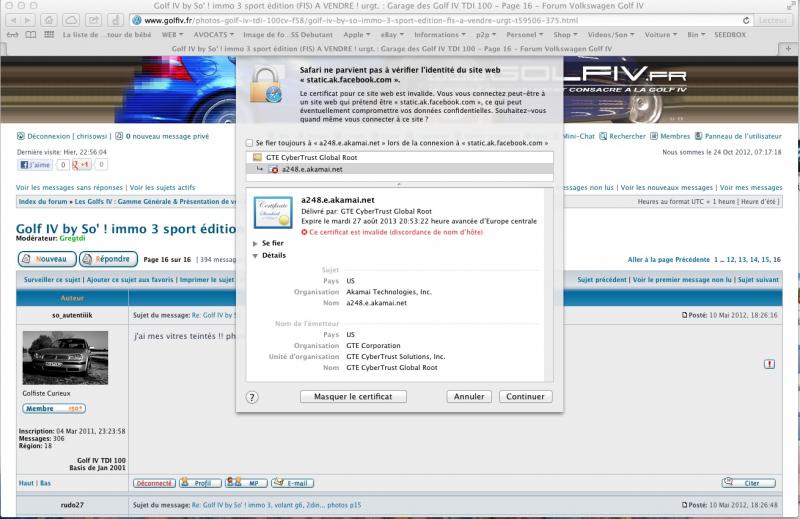Show the Bookmarks book icon
This screenshot has height=519, width=800.
pos(31,35)
